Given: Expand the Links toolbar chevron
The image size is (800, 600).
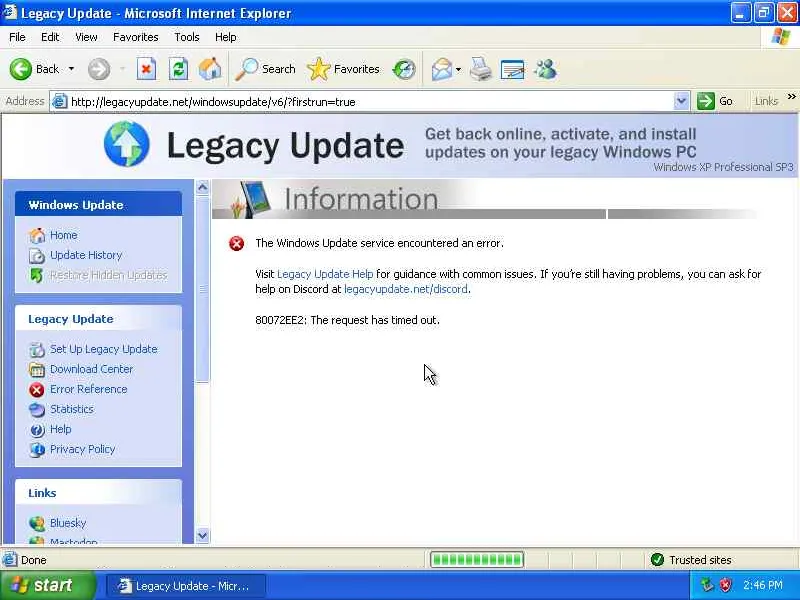Looking at the screenshot, I should pos(791,96).
